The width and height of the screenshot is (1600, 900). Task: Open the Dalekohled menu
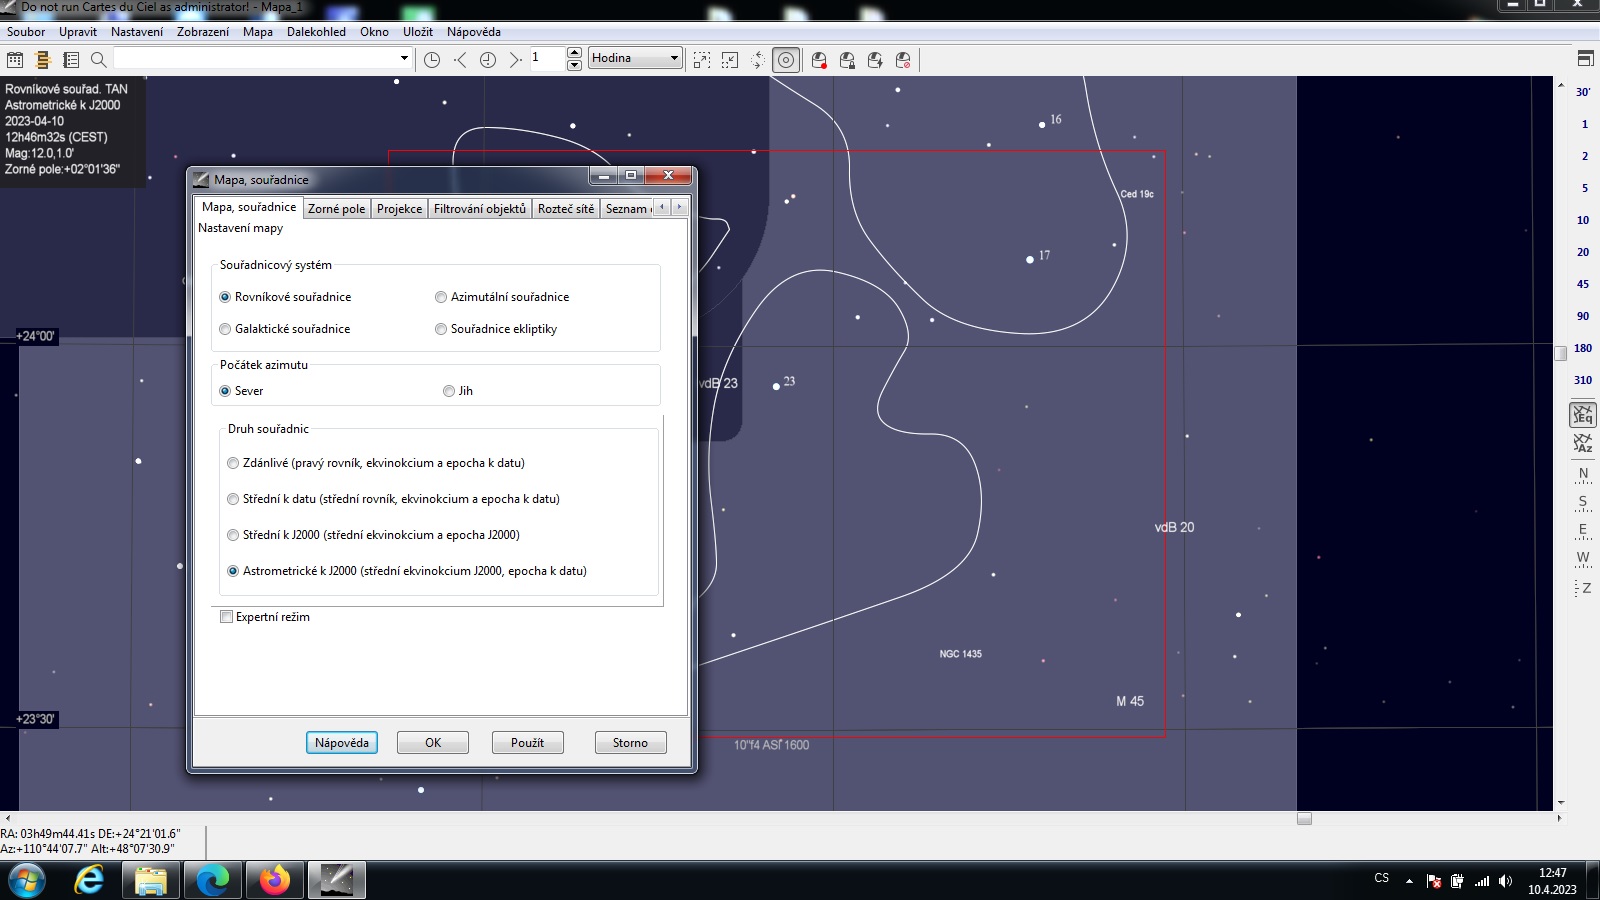tap(316, 32)
